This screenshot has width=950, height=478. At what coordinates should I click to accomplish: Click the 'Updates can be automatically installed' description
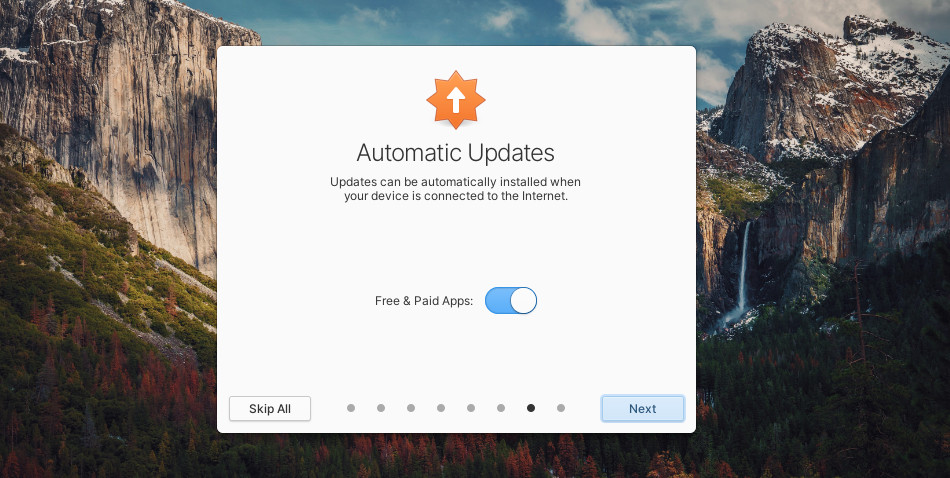[456, 189]
